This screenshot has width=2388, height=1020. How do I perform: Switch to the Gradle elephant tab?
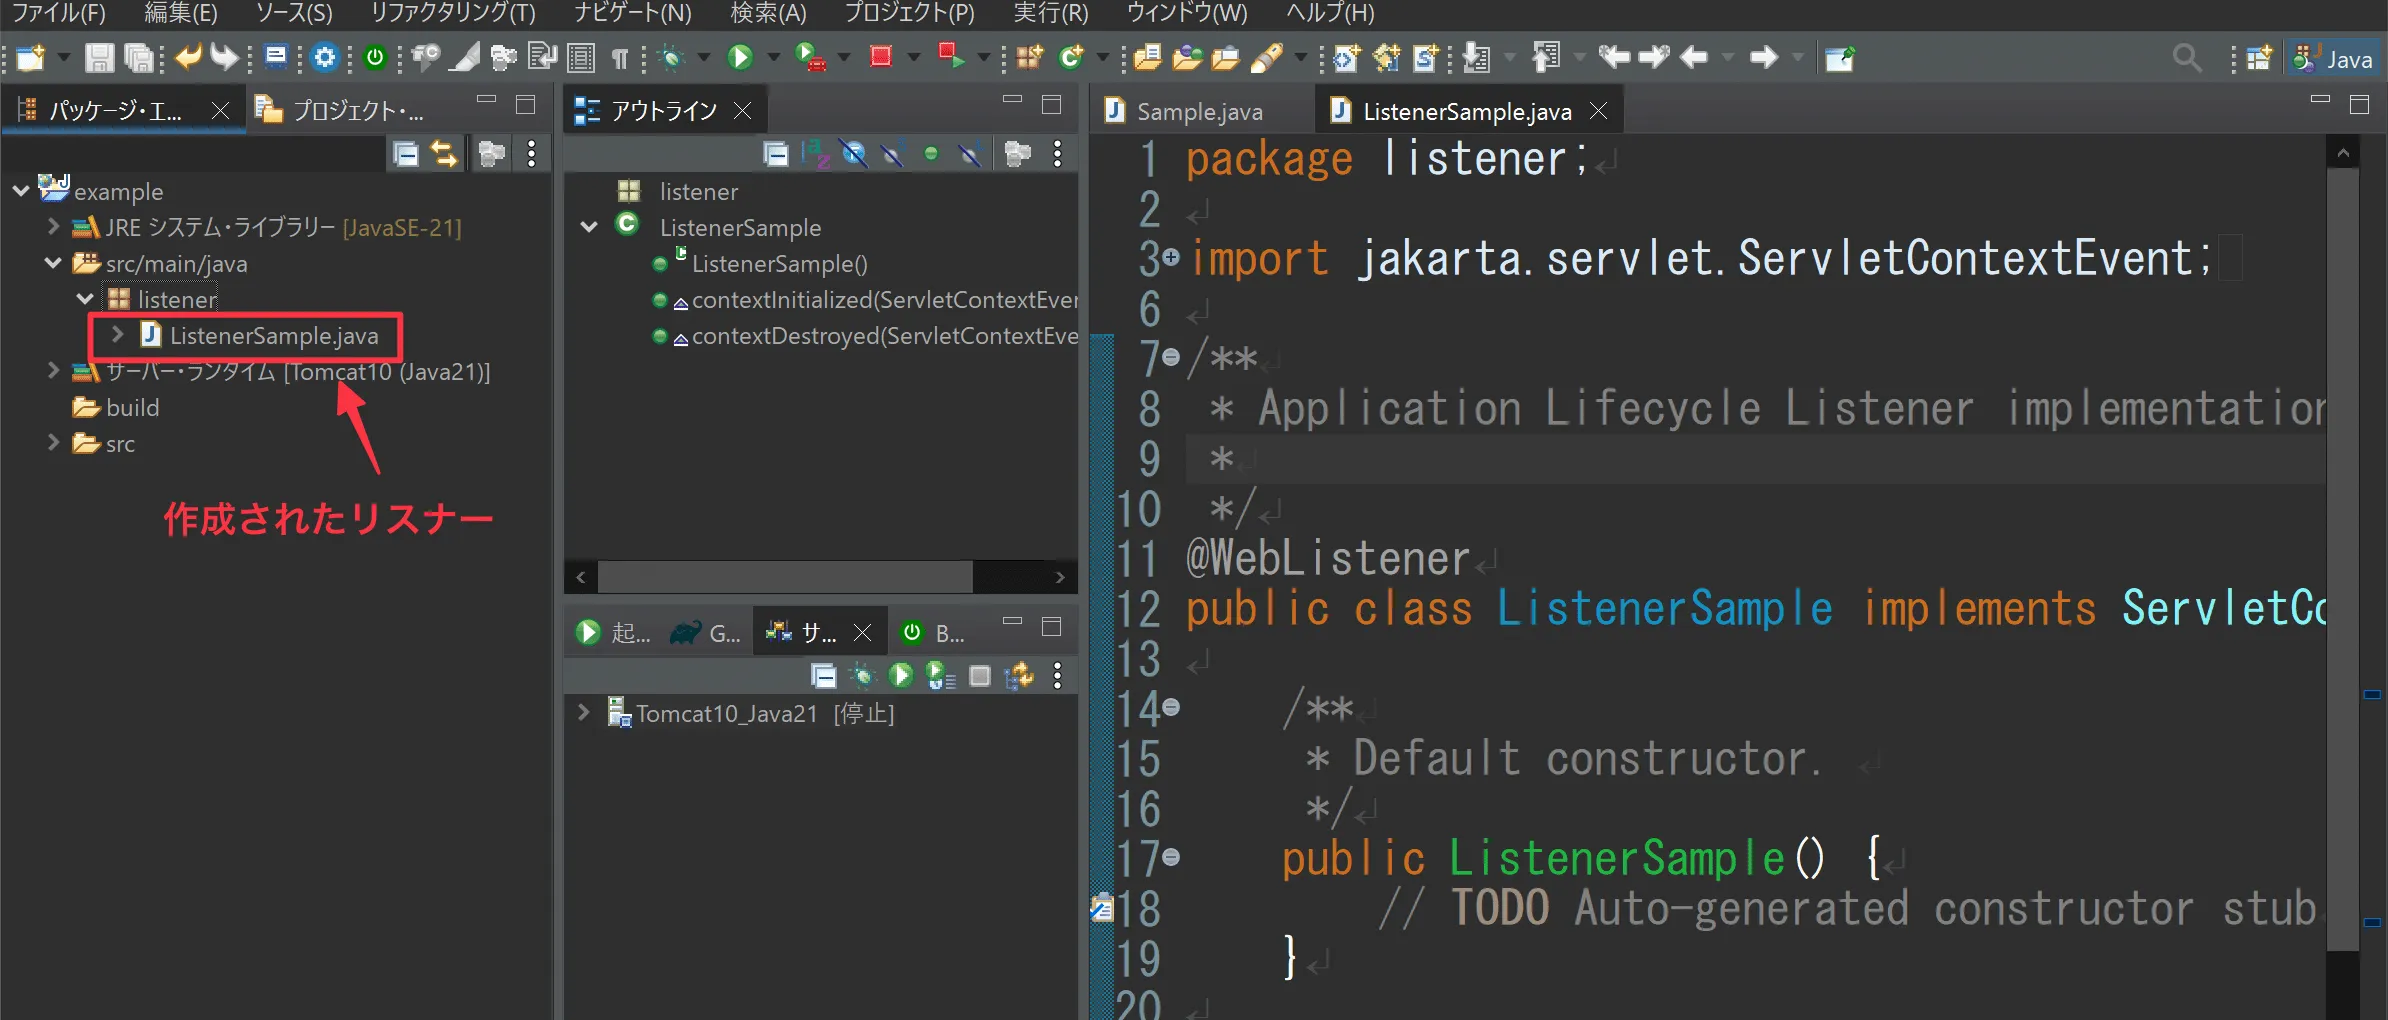click(706, 633)
